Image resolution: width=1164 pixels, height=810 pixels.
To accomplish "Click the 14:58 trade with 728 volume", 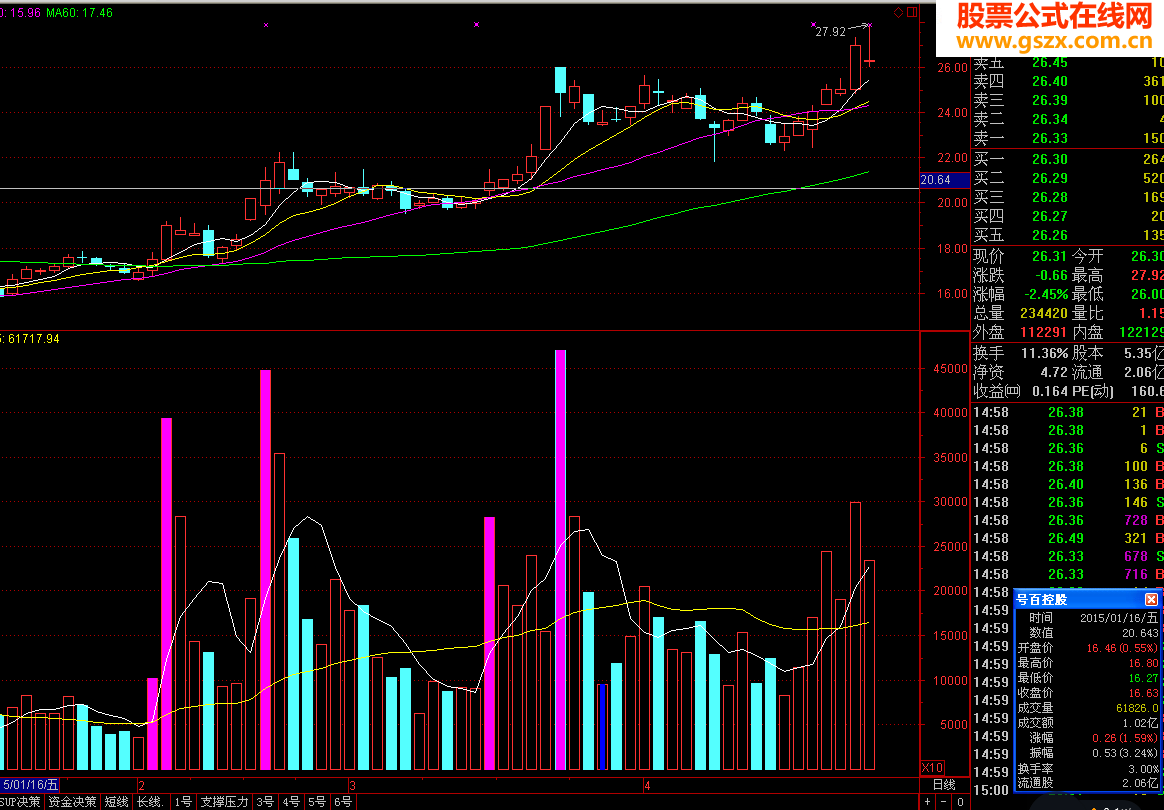I will pos(1067,520).
